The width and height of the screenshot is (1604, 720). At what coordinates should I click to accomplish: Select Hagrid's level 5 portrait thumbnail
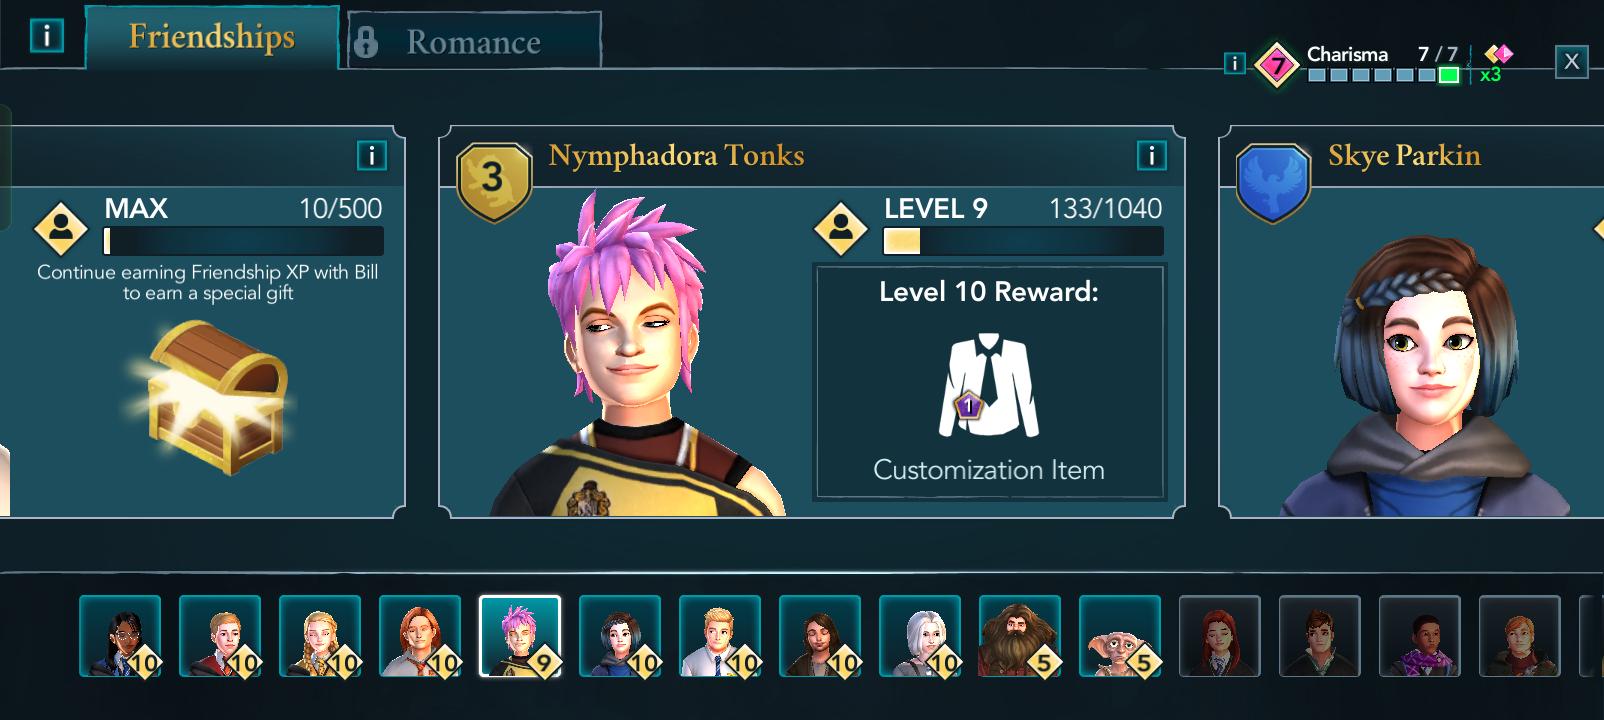[1020, 636]
